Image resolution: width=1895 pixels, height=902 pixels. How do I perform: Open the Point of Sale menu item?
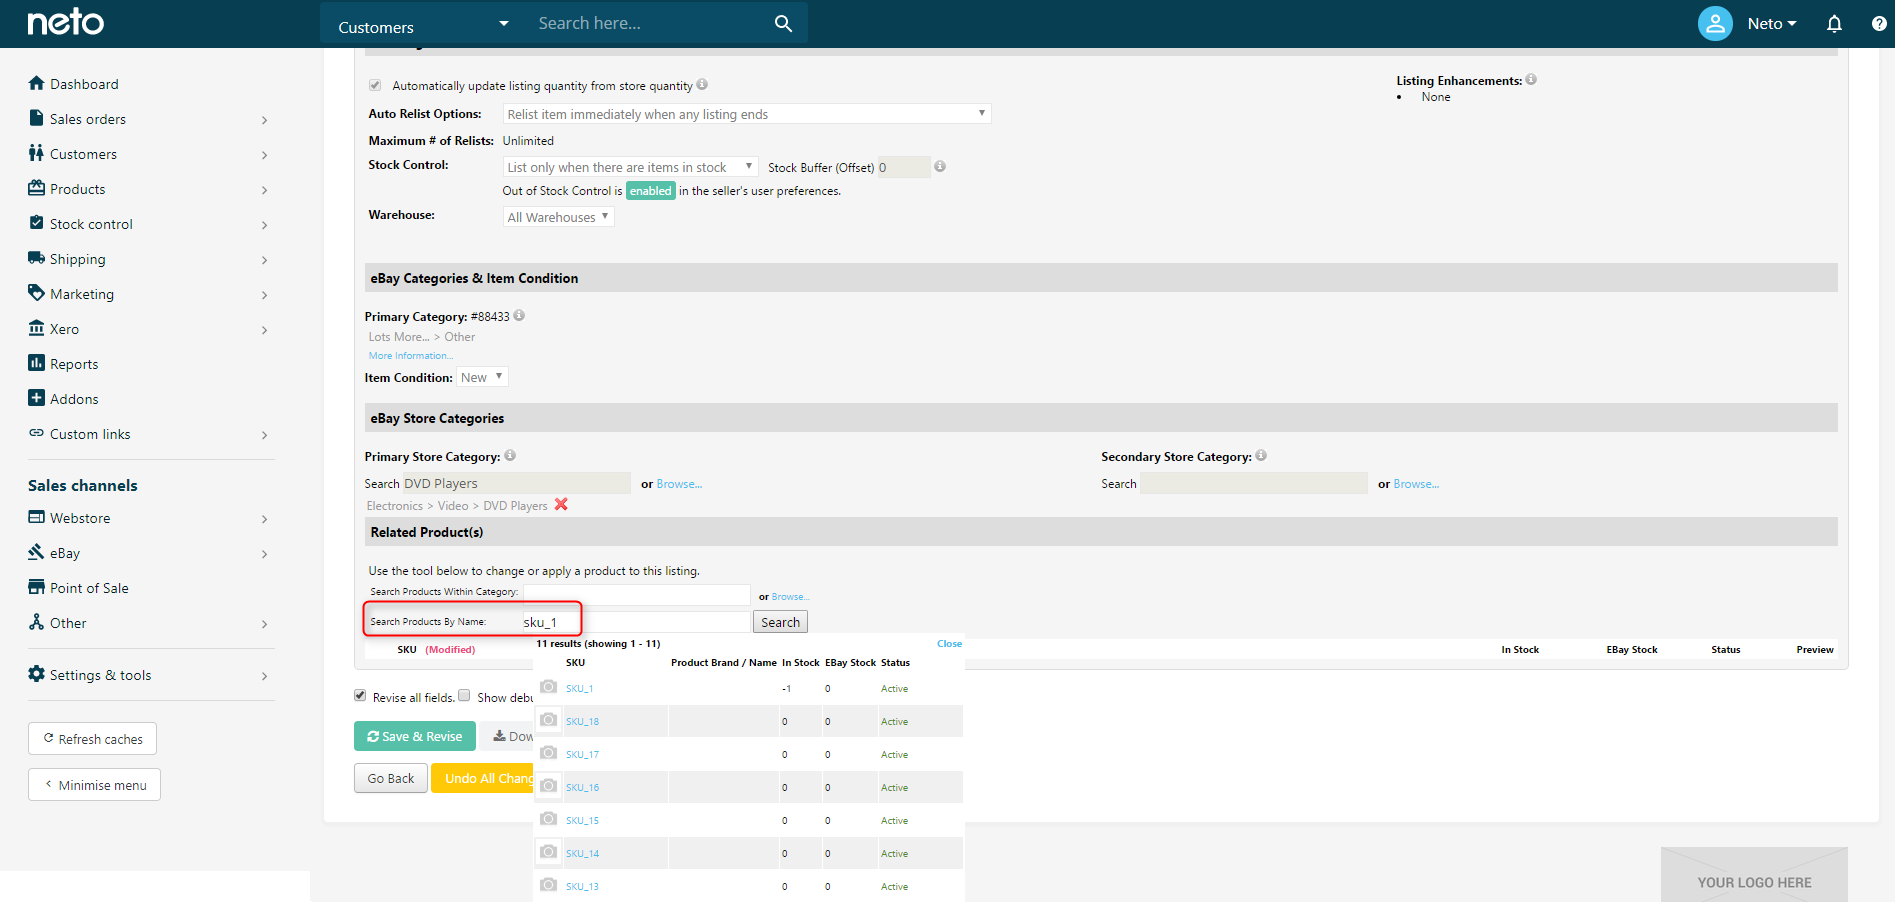pos(89,588)
